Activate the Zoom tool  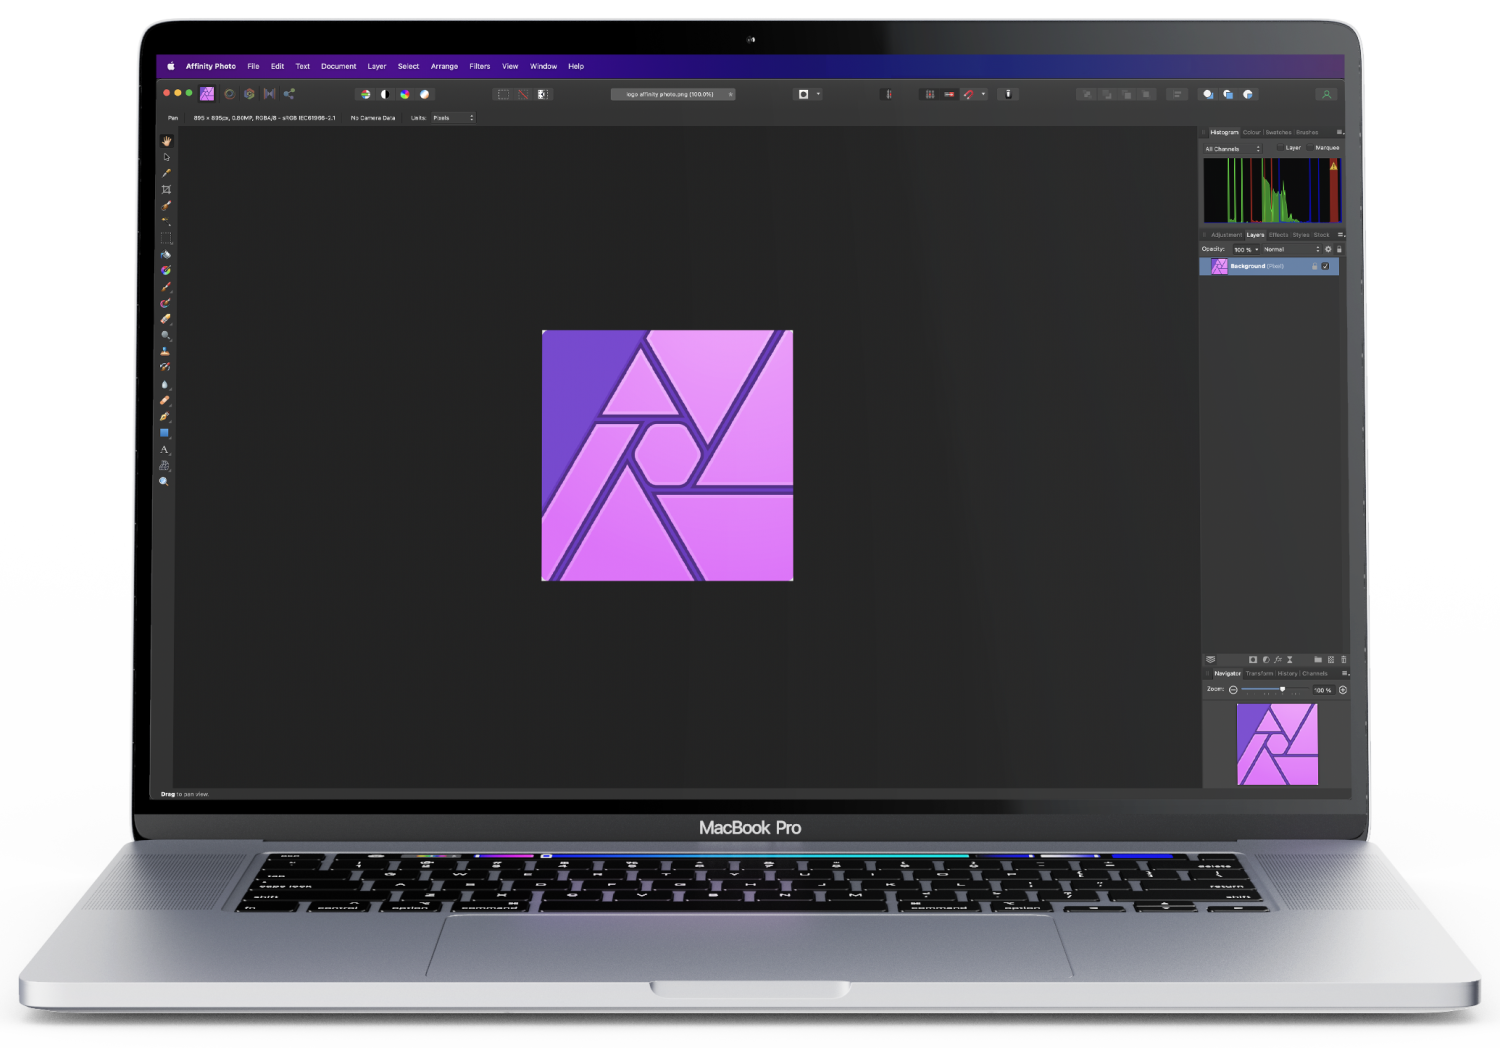[x=166, y=481]
